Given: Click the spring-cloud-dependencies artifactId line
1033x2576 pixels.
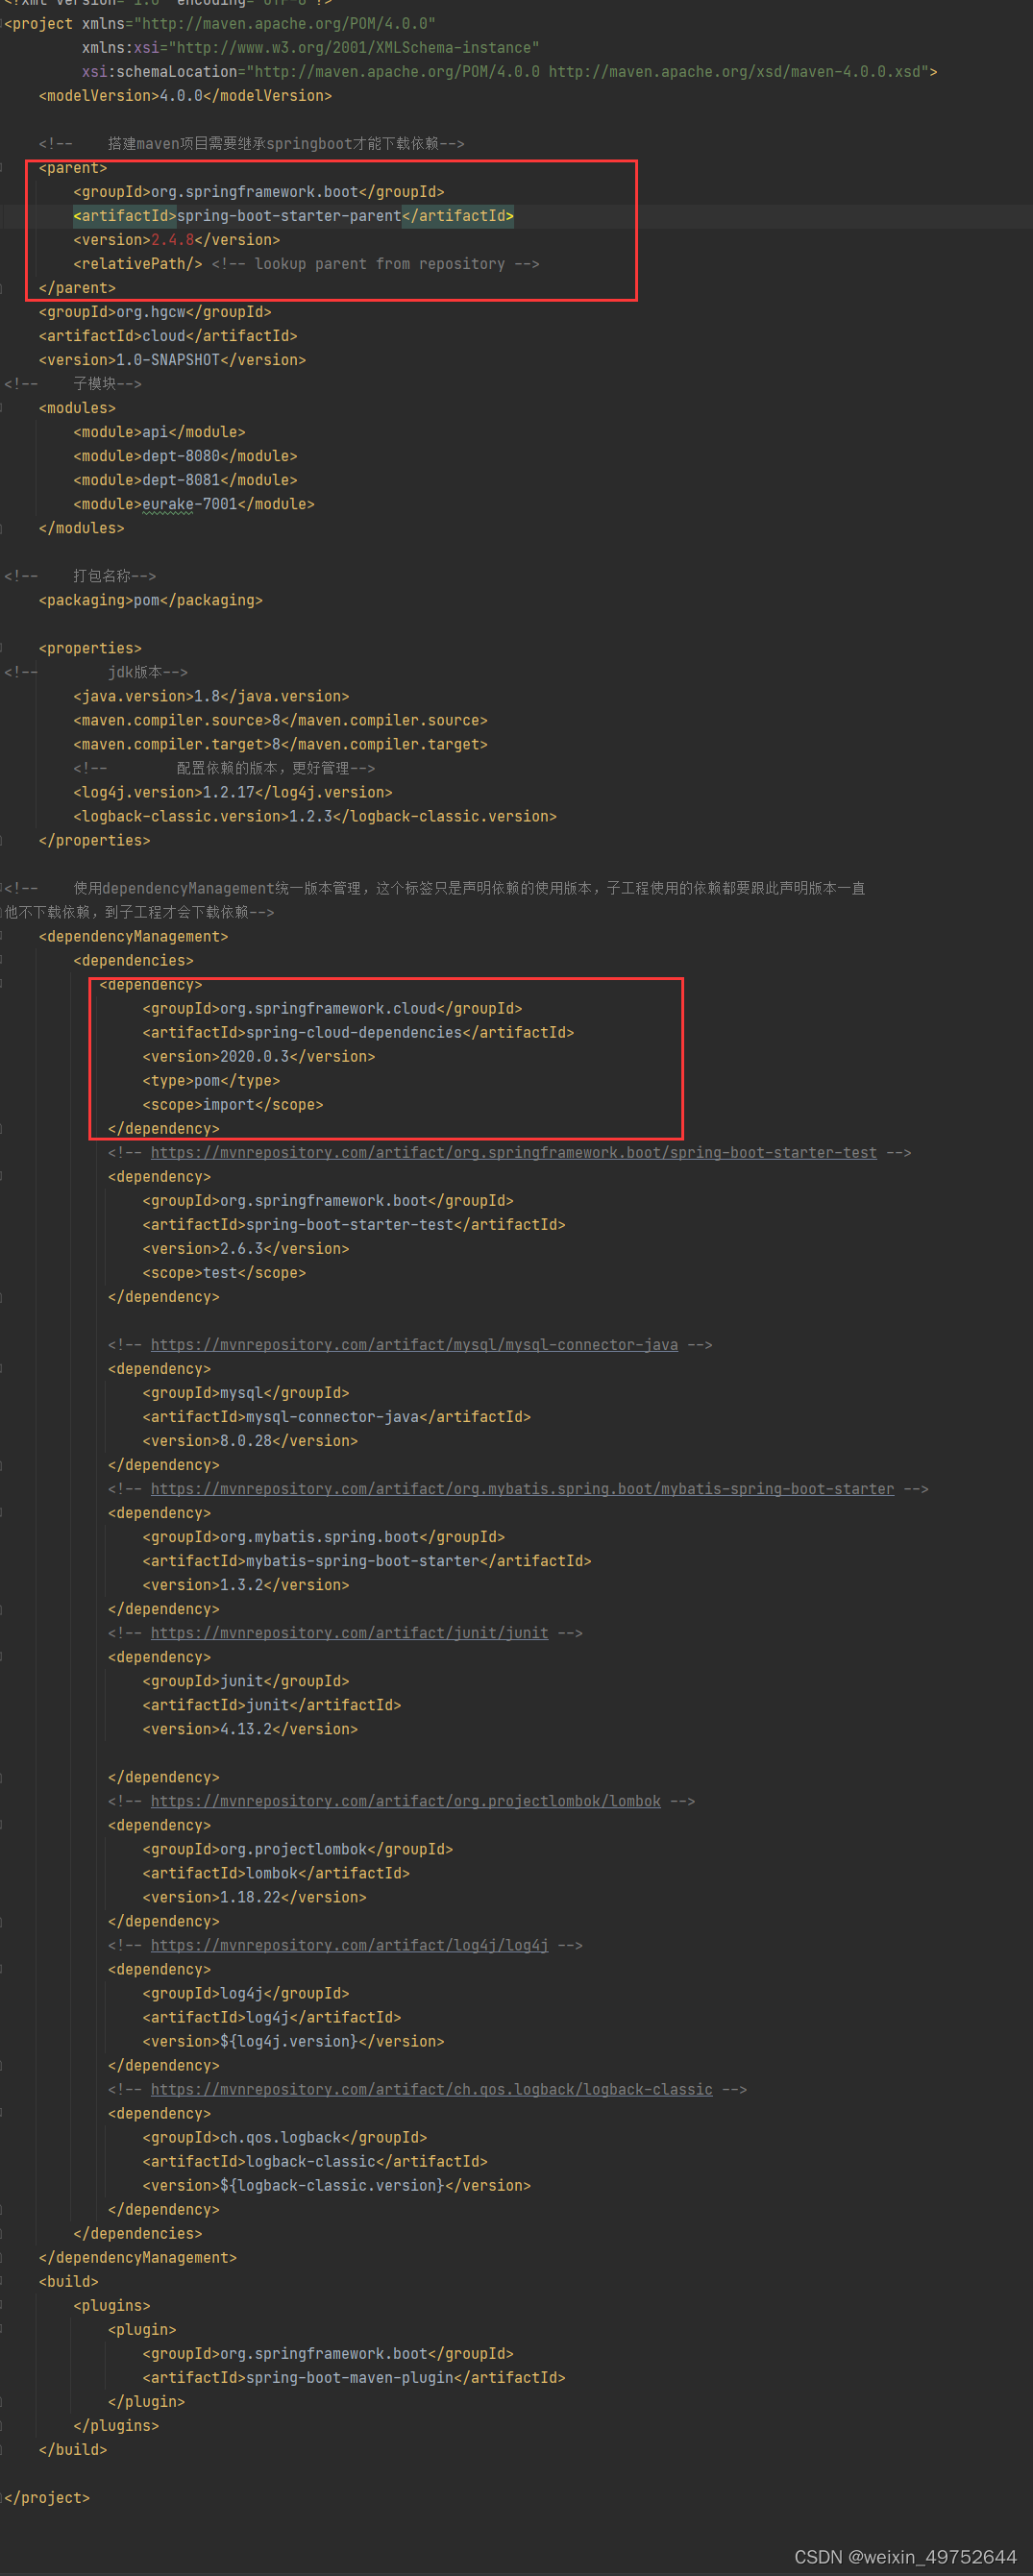Looking at the screenshot, I should coord(358,1032).
